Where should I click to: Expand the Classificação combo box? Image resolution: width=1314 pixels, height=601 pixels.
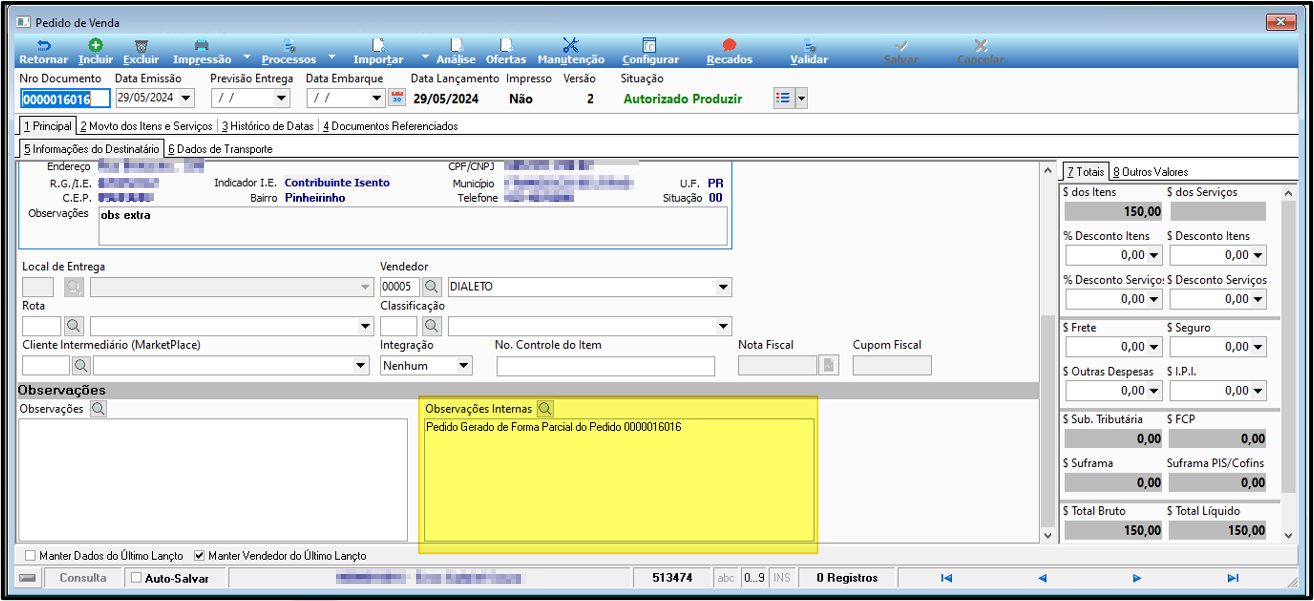(723, 325)
